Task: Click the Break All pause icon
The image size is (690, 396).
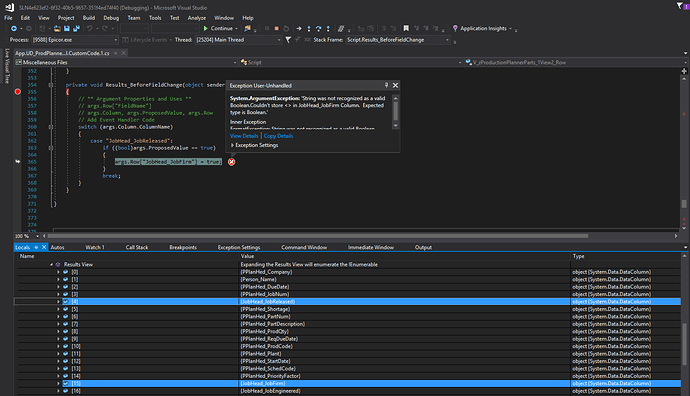Action: (x=267, y=29)
